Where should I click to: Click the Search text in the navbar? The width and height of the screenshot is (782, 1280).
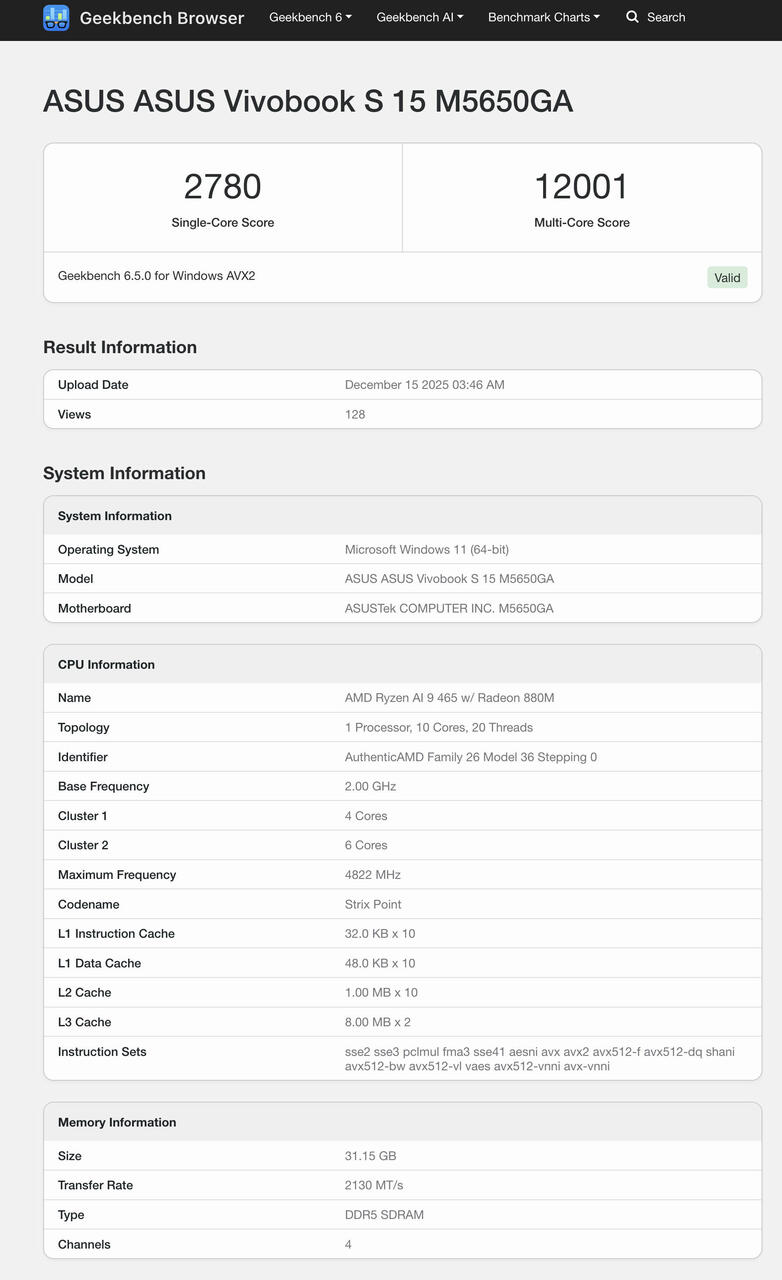(x=666, y=17)
